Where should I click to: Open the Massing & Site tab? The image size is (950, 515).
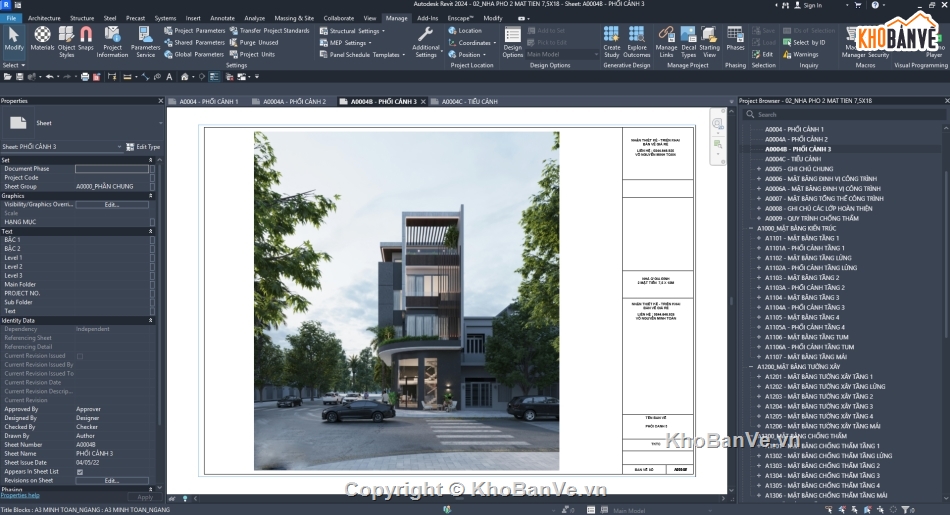(x=294, y=18)
